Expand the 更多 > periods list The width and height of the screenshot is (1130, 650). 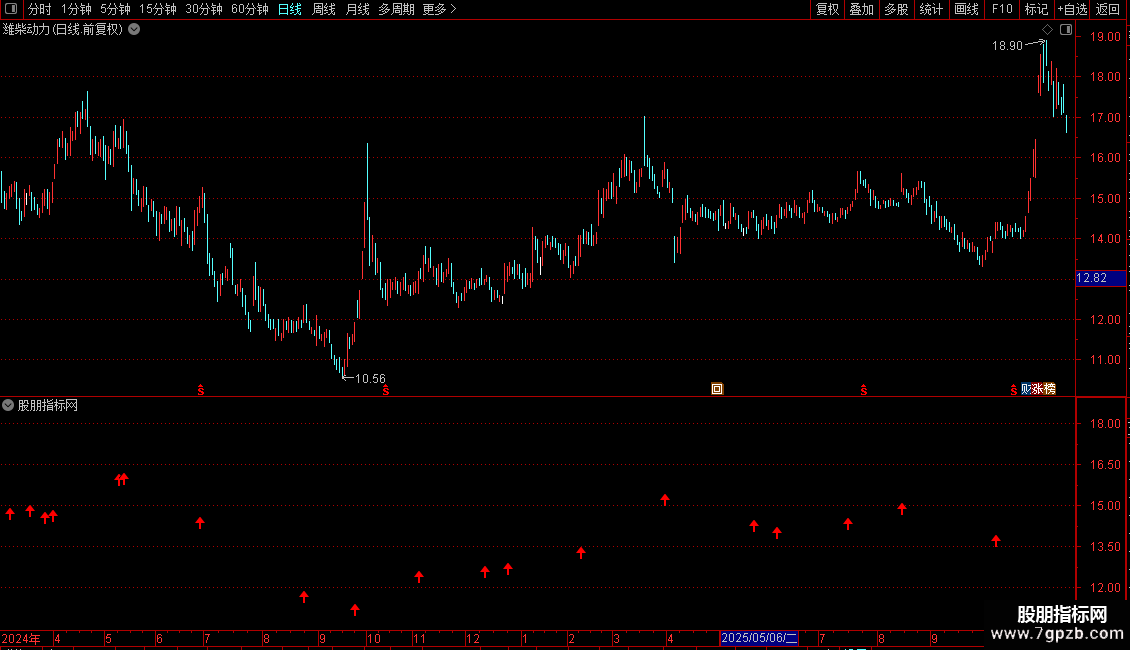(440, 9)
